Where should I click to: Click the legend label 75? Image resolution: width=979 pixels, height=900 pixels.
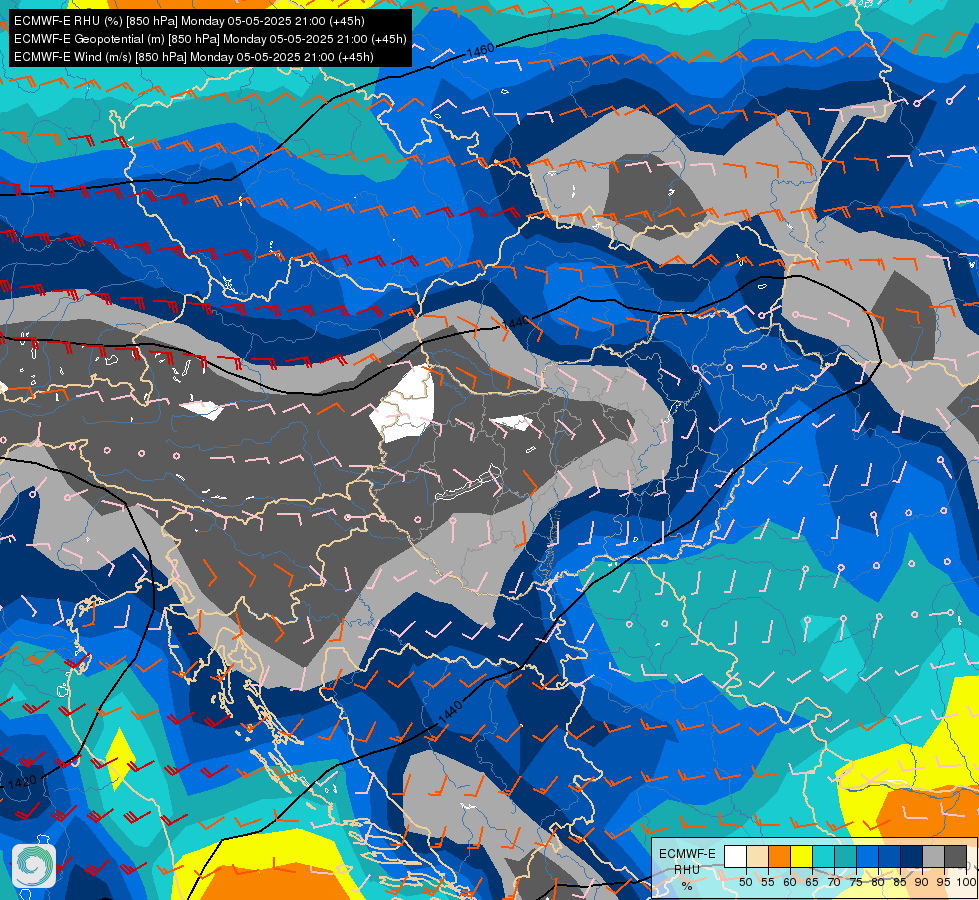point(856,882)
